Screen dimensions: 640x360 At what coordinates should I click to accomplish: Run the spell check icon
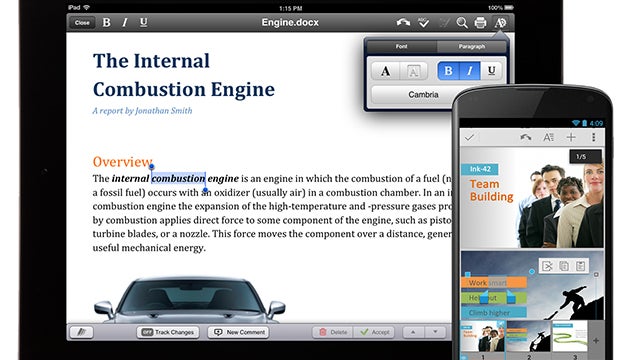click(424, 22)
